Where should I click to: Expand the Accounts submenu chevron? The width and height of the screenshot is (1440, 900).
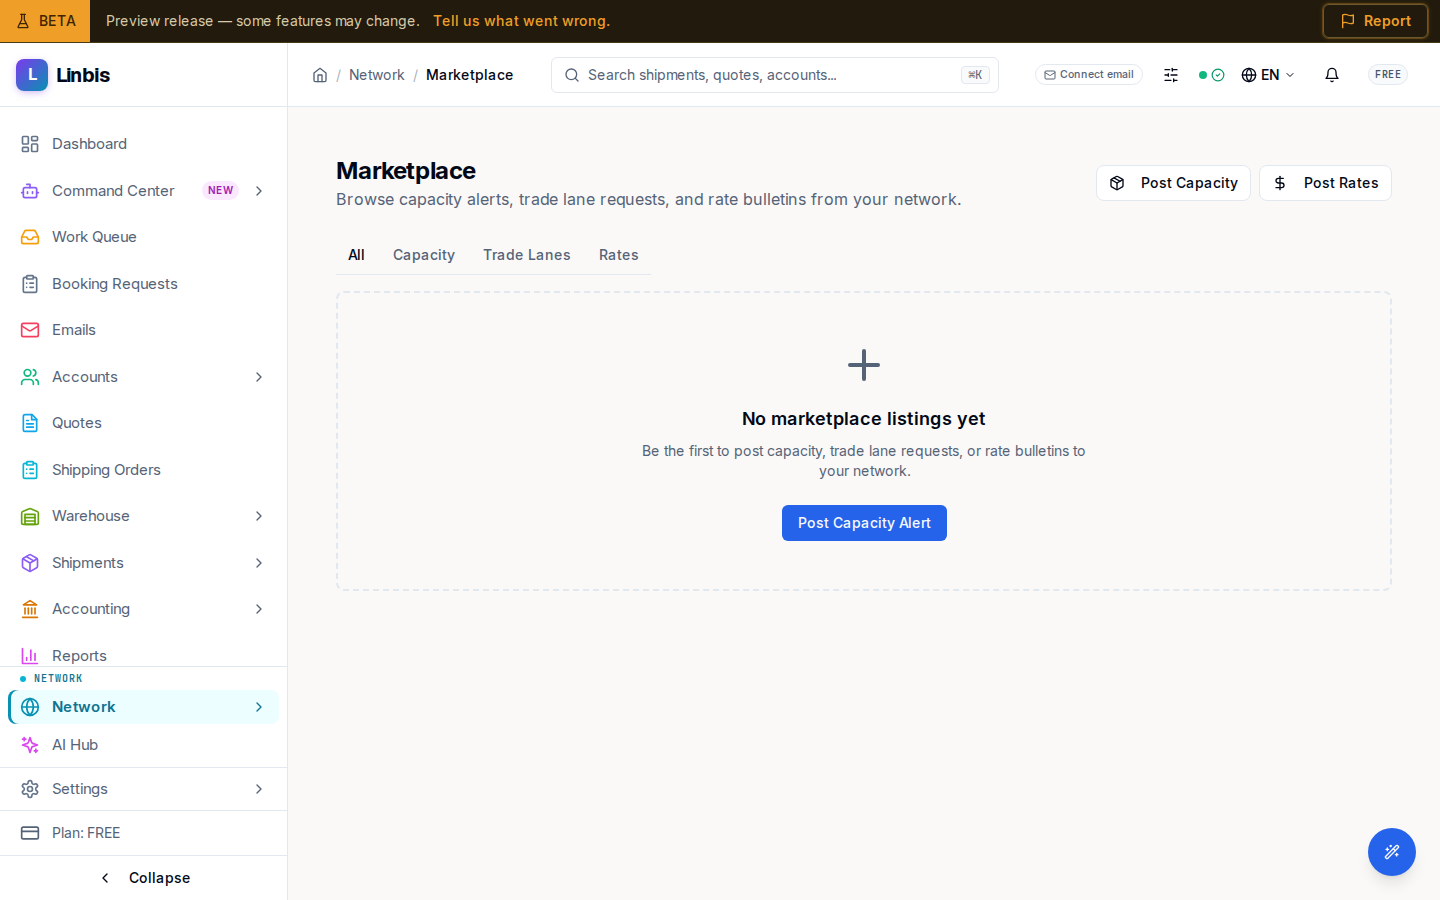coord(259,377)
